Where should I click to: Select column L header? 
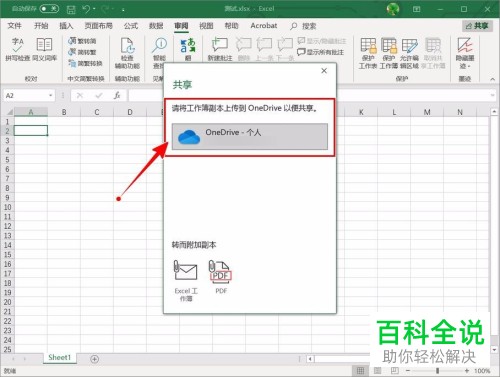394,112
